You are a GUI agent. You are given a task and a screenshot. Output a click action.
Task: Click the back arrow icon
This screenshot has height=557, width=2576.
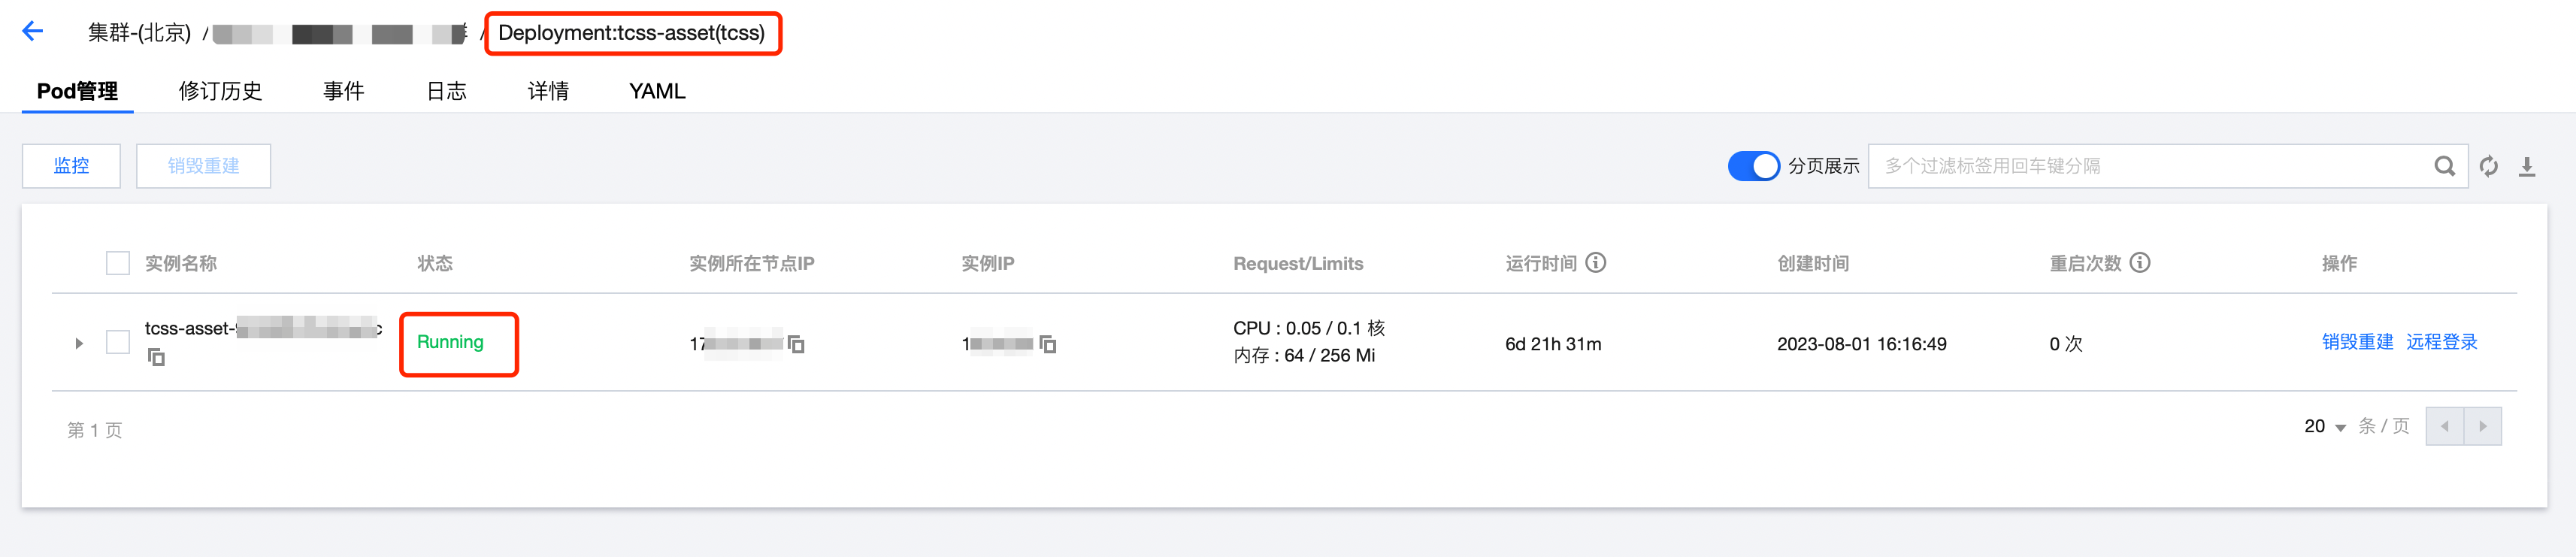pos(33,31)
